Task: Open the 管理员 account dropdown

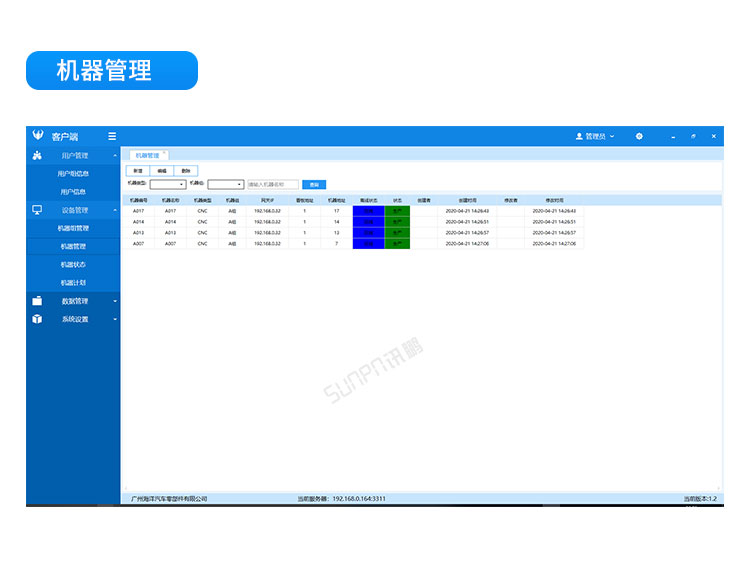Action: coord(598,136)
